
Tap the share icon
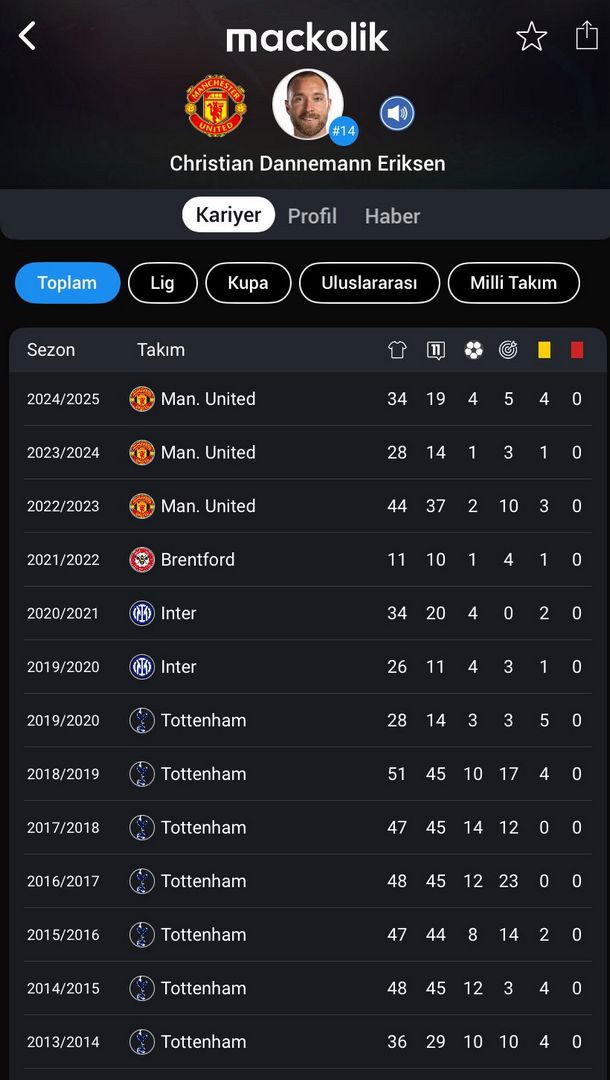(586, 36)
